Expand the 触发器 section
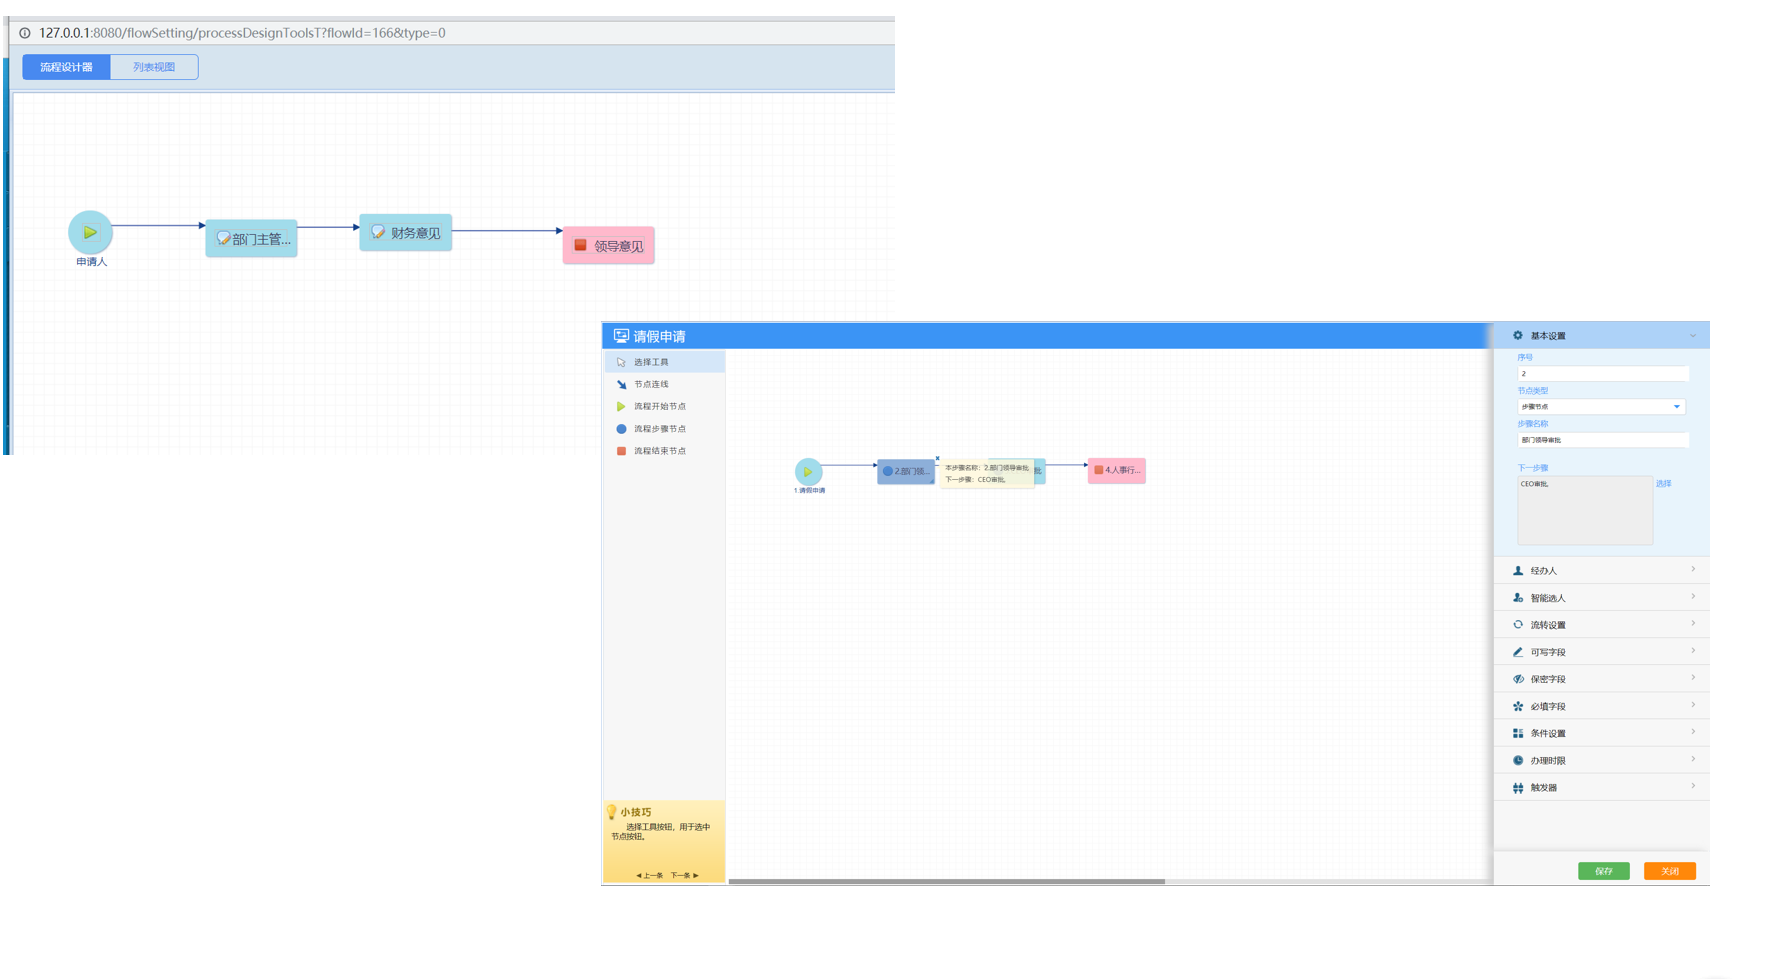This screenshot has height=979, width=1792. pos(1601,788)
